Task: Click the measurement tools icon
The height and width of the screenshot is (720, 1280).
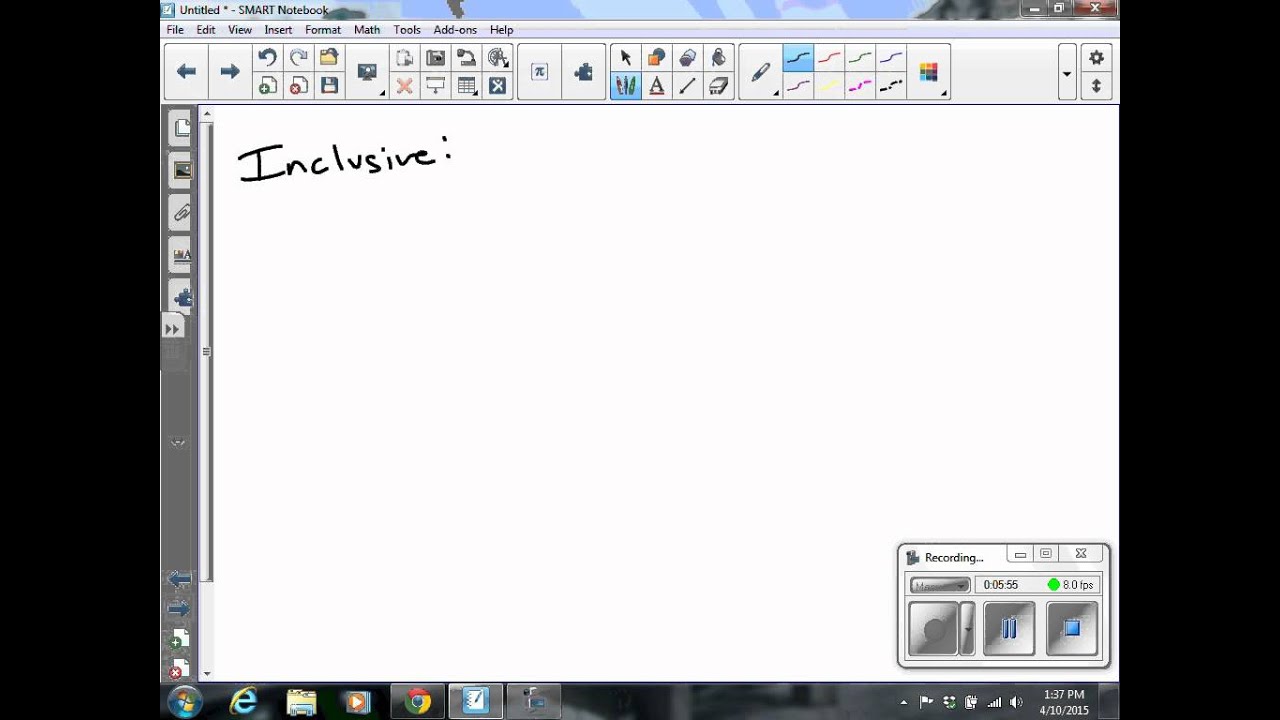Action: tap(498, 58)
